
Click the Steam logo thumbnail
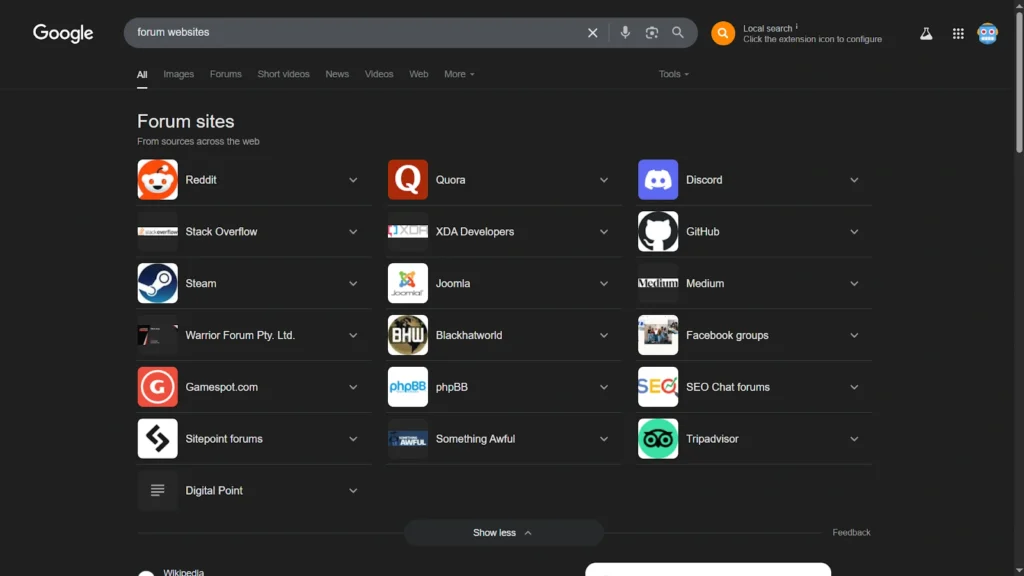pos(157,283)
